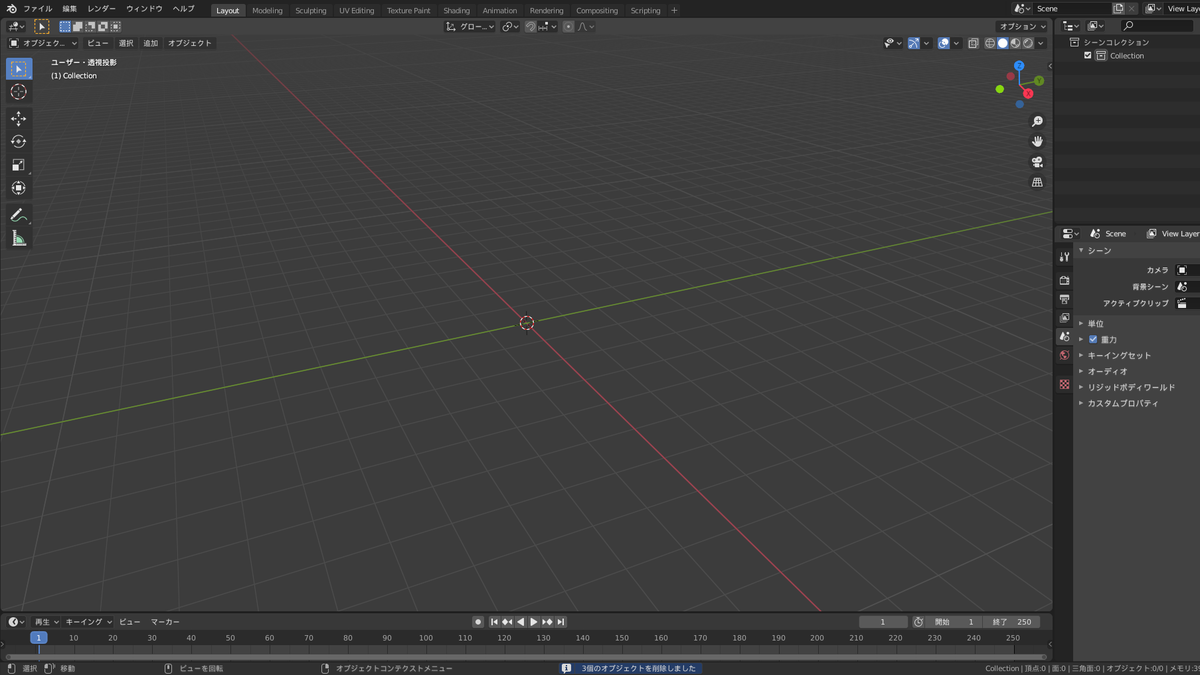Click the viewport zoom magnifier icon
The height and width of the screenshot is (675, 1200).
[1037, 122]
